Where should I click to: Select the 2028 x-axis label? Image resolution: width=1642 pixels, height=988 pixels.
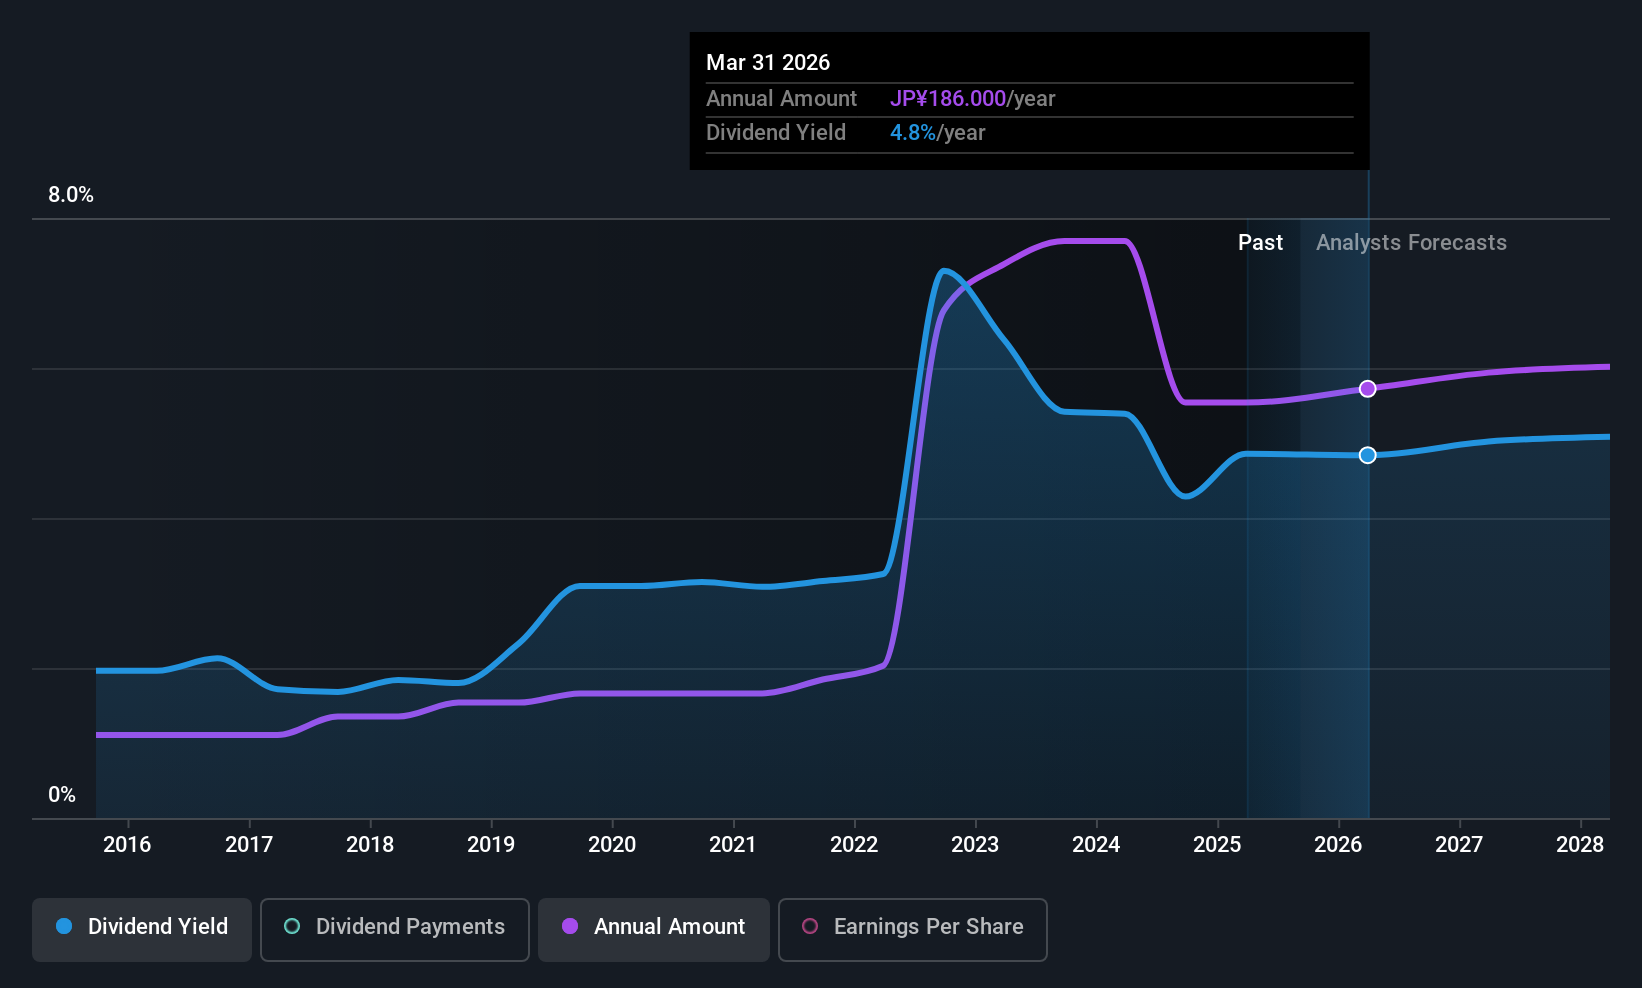point(1580,844)
